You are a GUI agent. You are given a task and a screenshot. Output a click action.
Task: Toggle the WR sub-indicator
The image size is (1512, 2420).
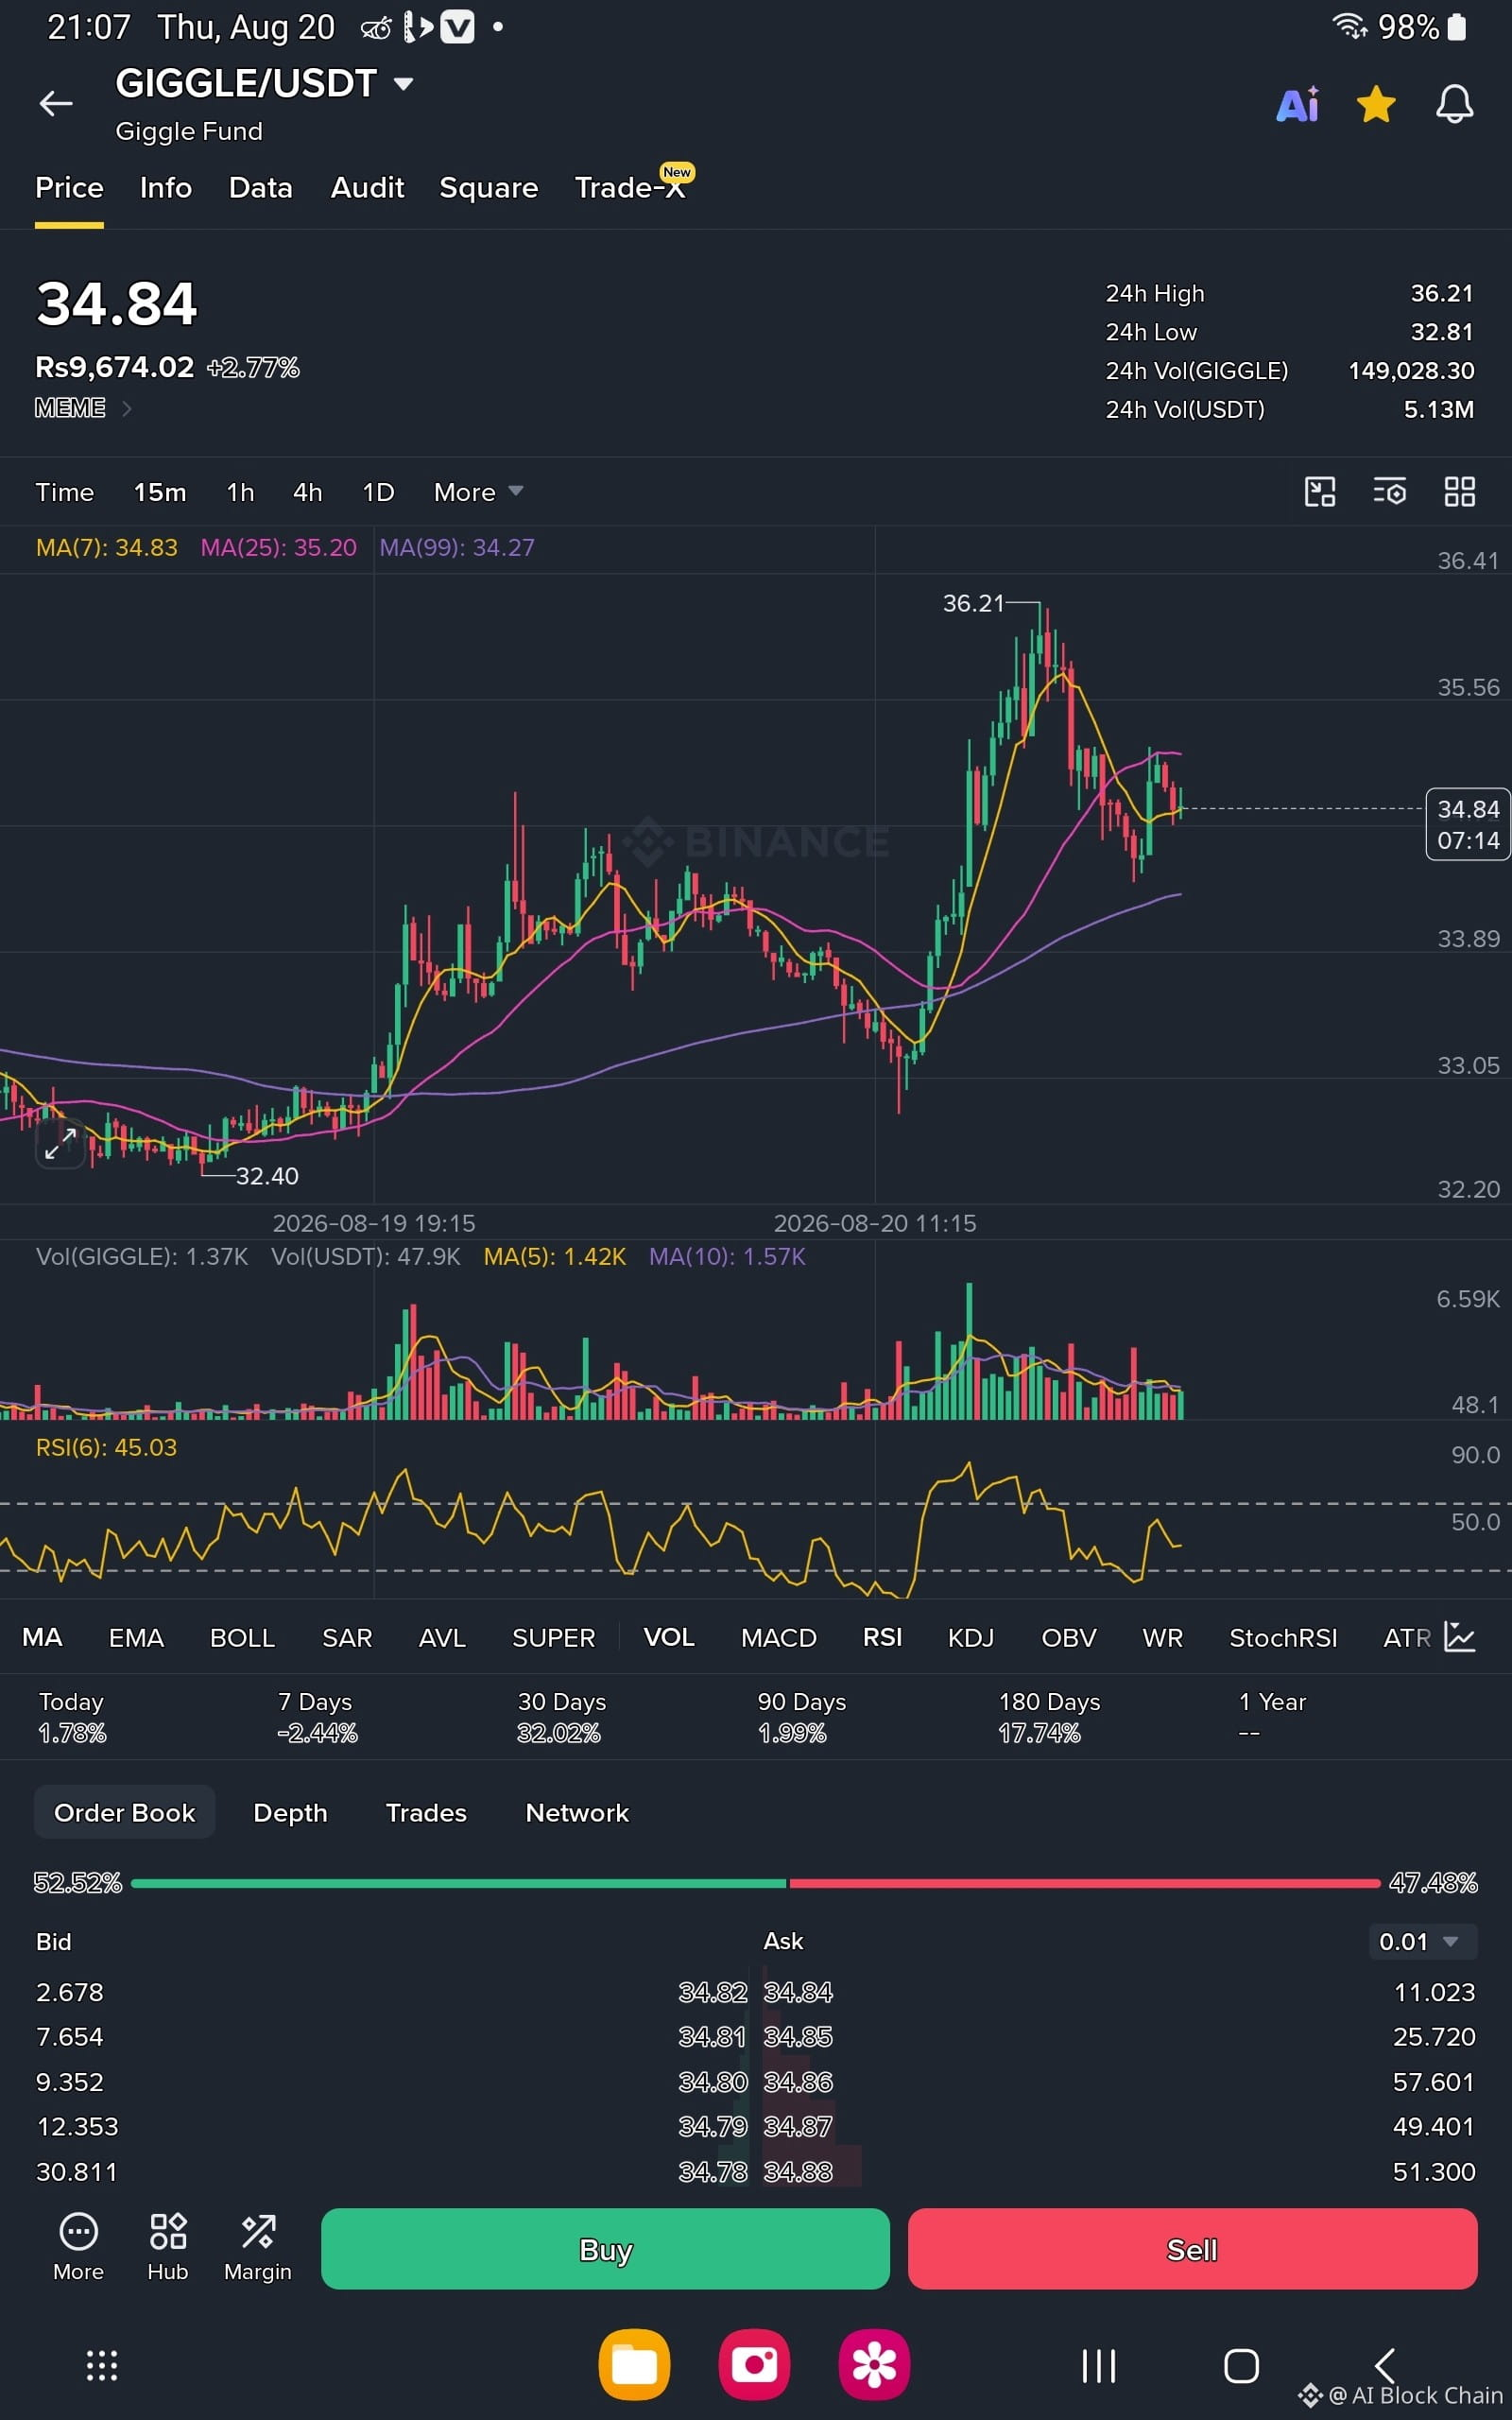tap(1163, 1637)
